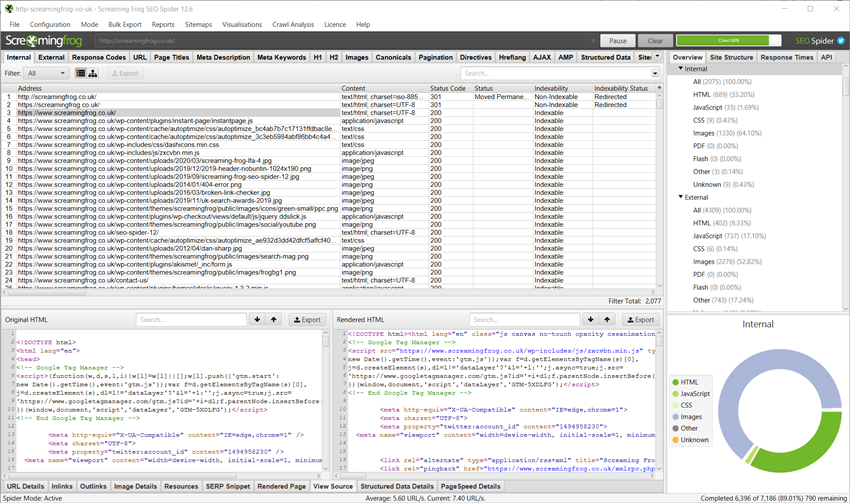Click the Screaming Frog logo
The height and width of the screenshot is (503, 850).
pos(43,41)
